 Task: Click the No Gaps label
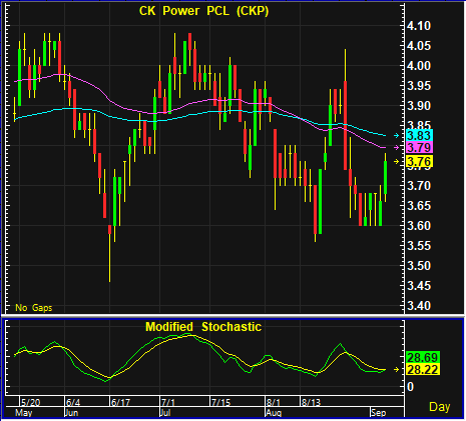click(x=34, y=308)
